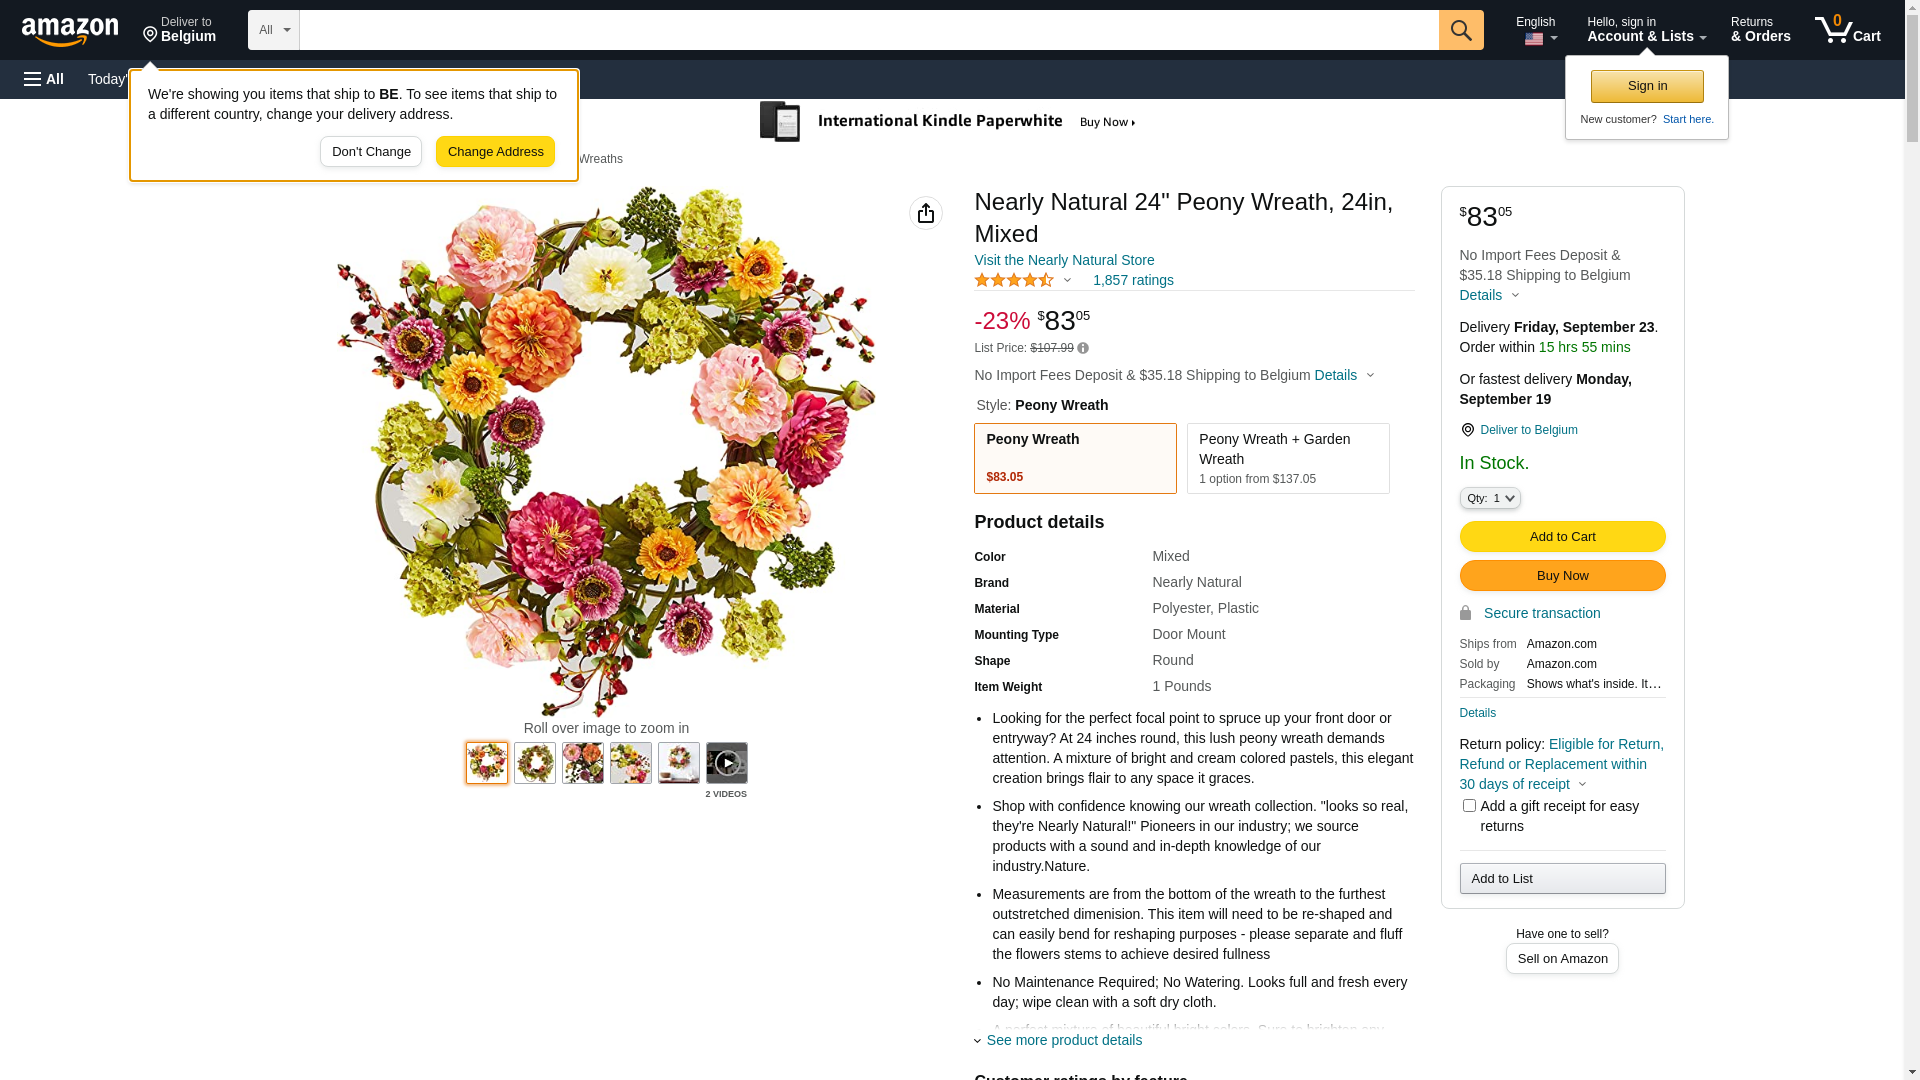Image resolution: width=1920 pixels, height=1080 pixels.
Task: Open the search category All dropdown
Action: [x=273, y=30]
